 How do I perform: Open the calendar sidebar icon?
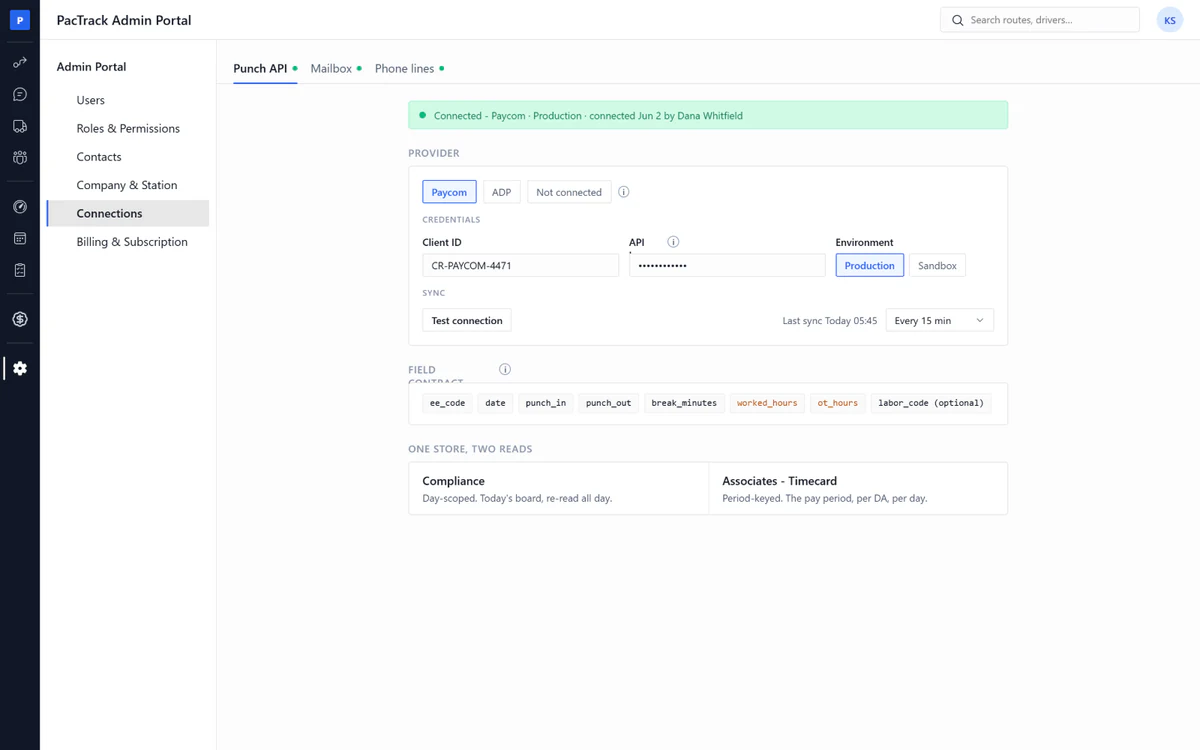point(20,239)
